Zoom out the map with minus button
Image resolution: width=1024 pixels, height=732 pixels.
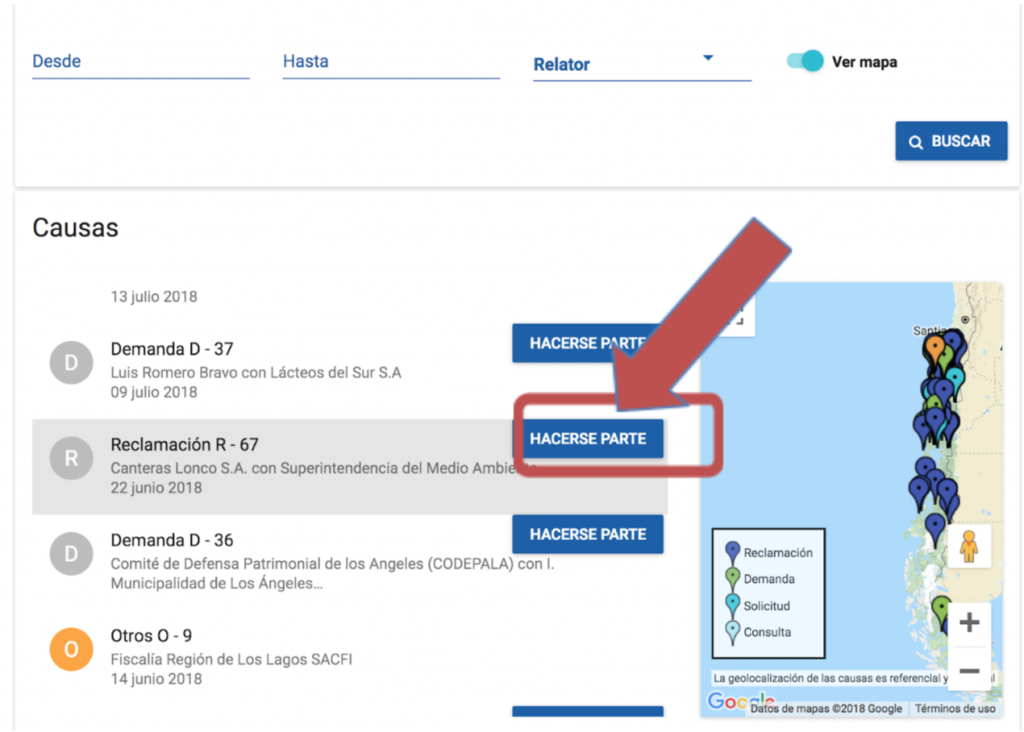coord(968,670)
